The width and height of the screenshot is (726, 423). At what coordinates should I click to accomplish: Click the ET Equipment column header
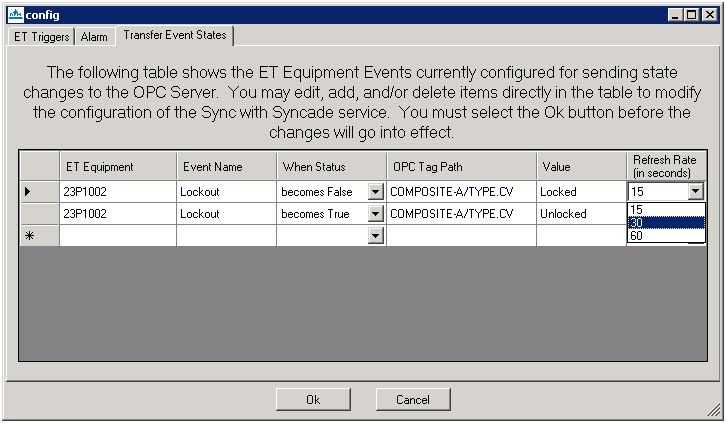pos(118,166)
